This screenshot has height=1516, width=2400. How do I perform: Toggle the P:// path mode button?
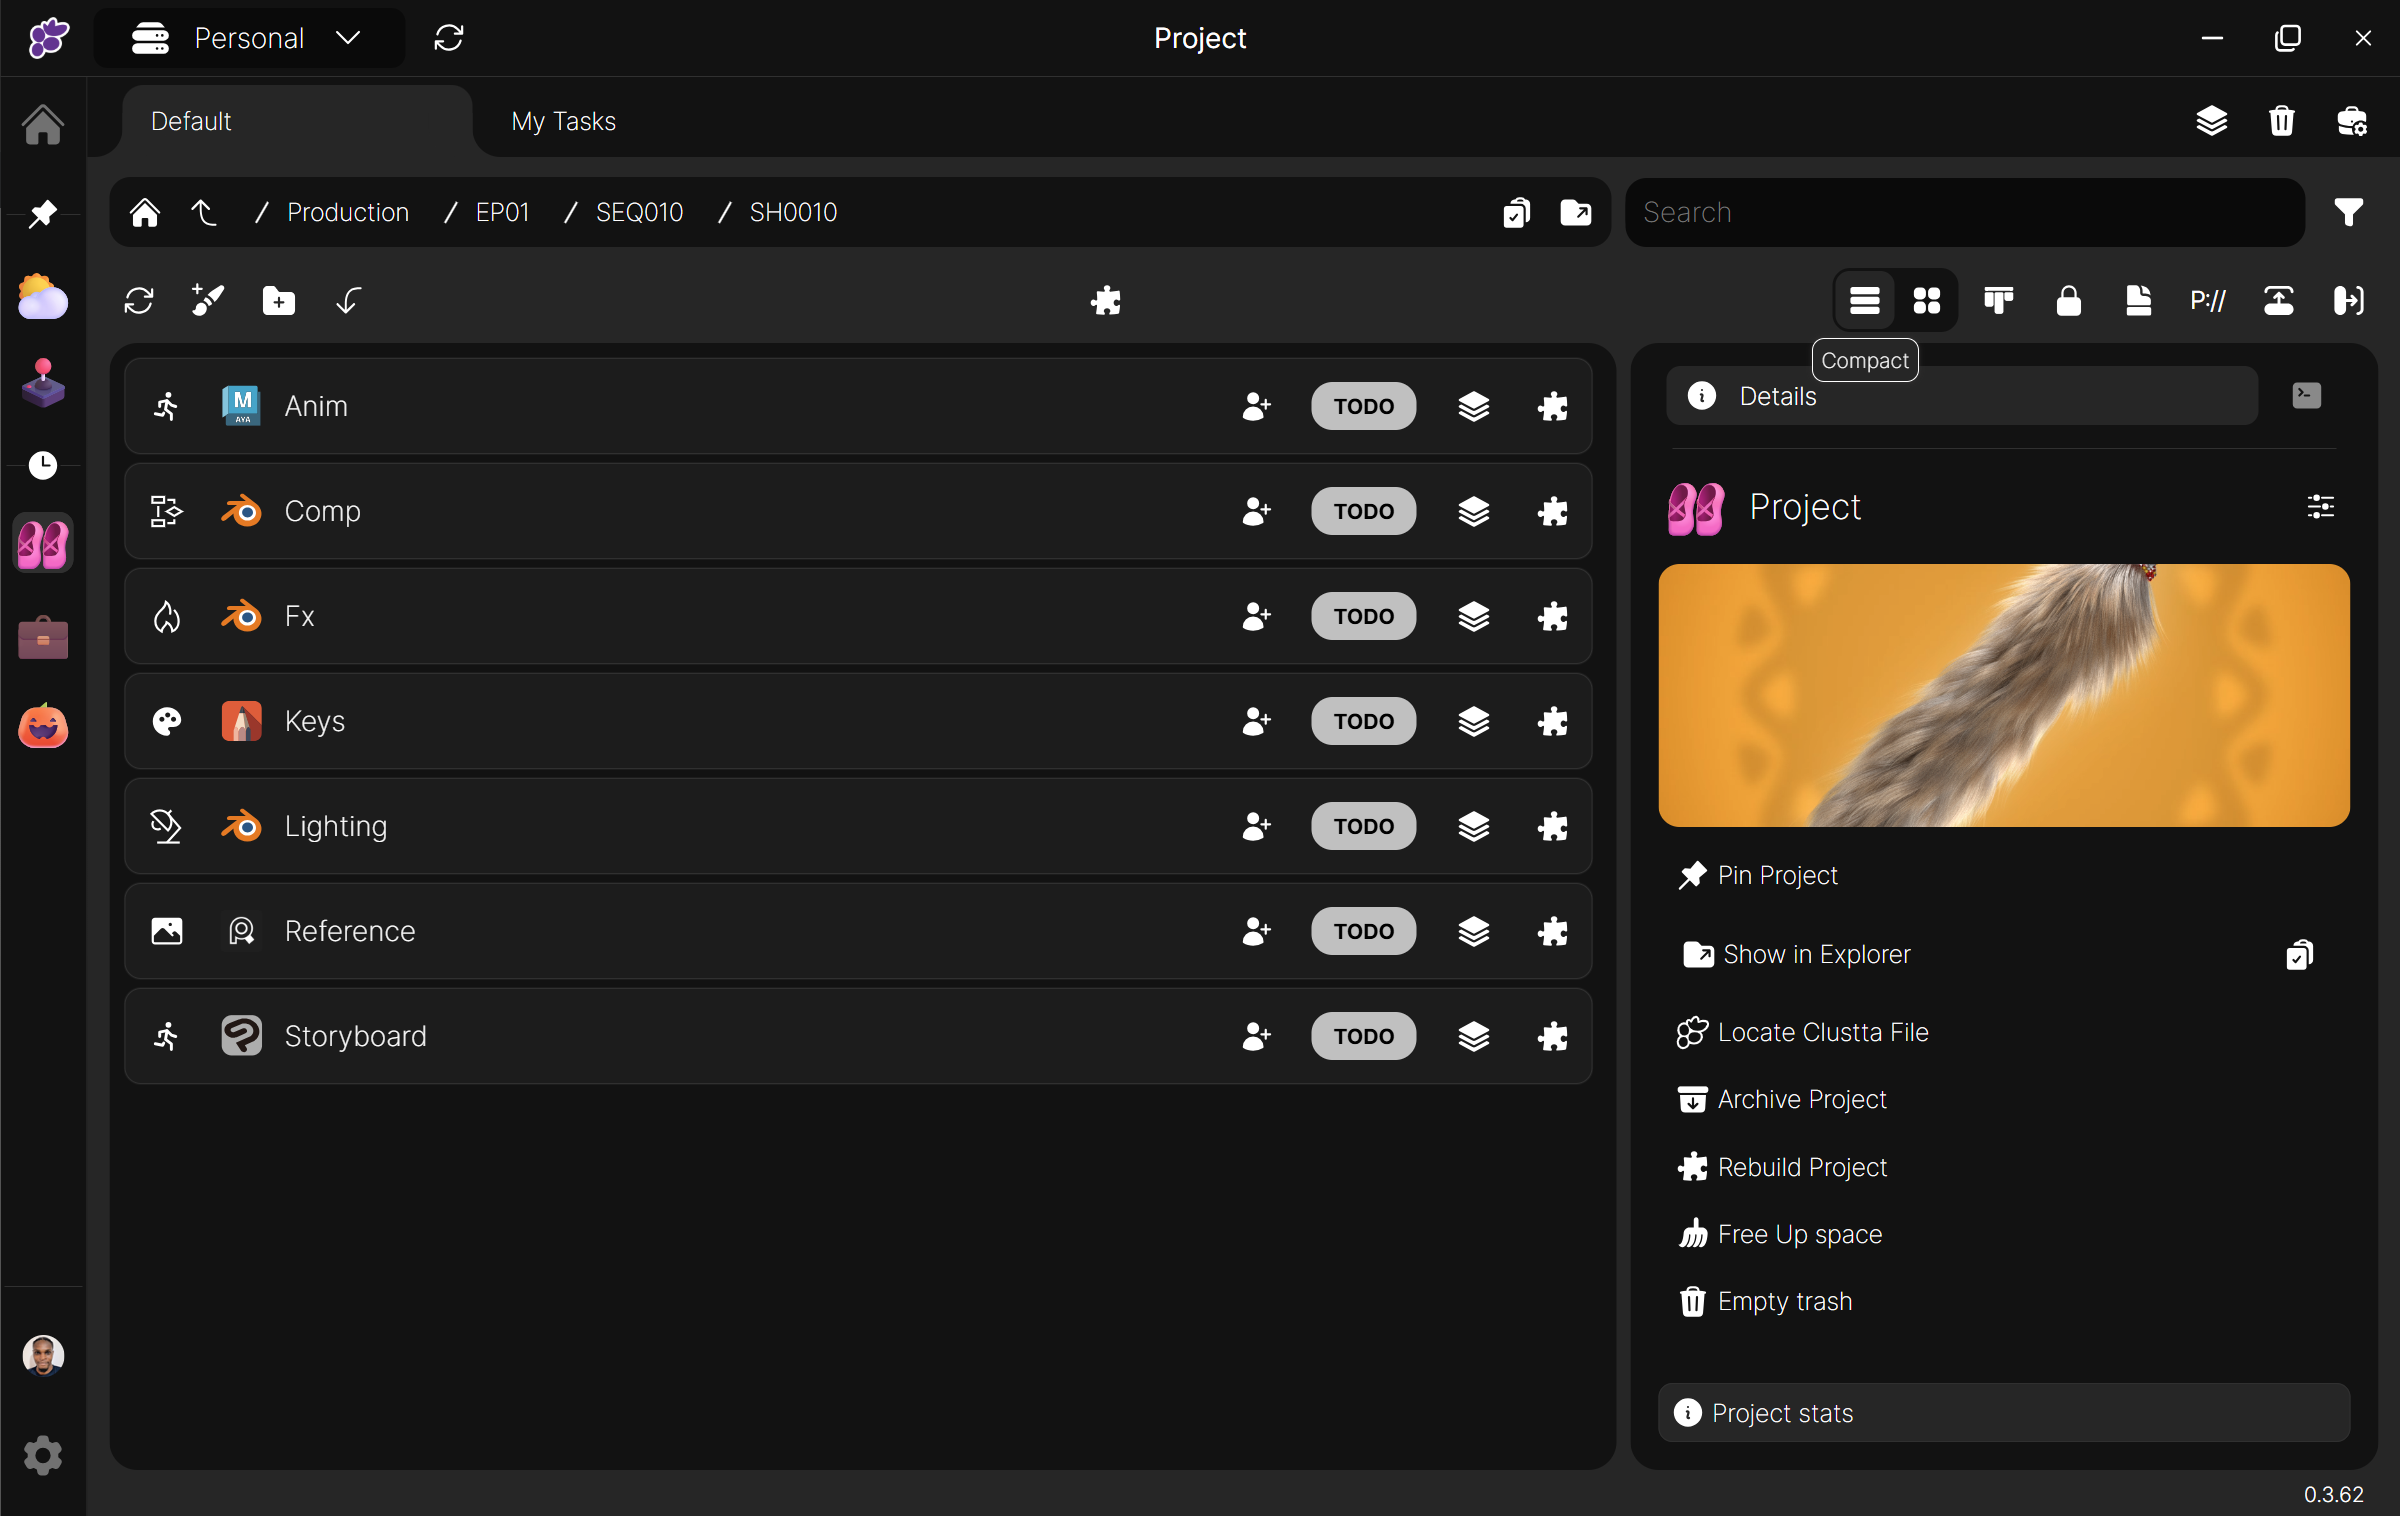[2208, 300]
